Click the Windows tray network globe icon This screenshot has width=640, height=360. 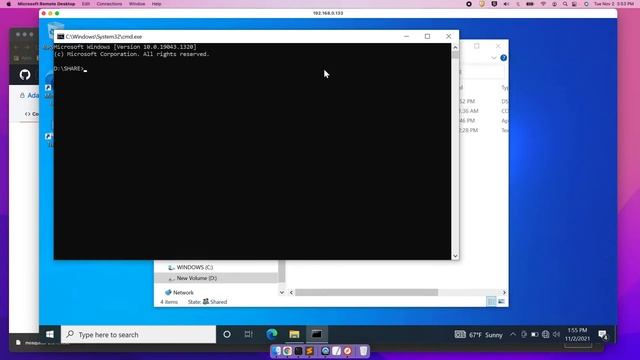pos(545,335)
